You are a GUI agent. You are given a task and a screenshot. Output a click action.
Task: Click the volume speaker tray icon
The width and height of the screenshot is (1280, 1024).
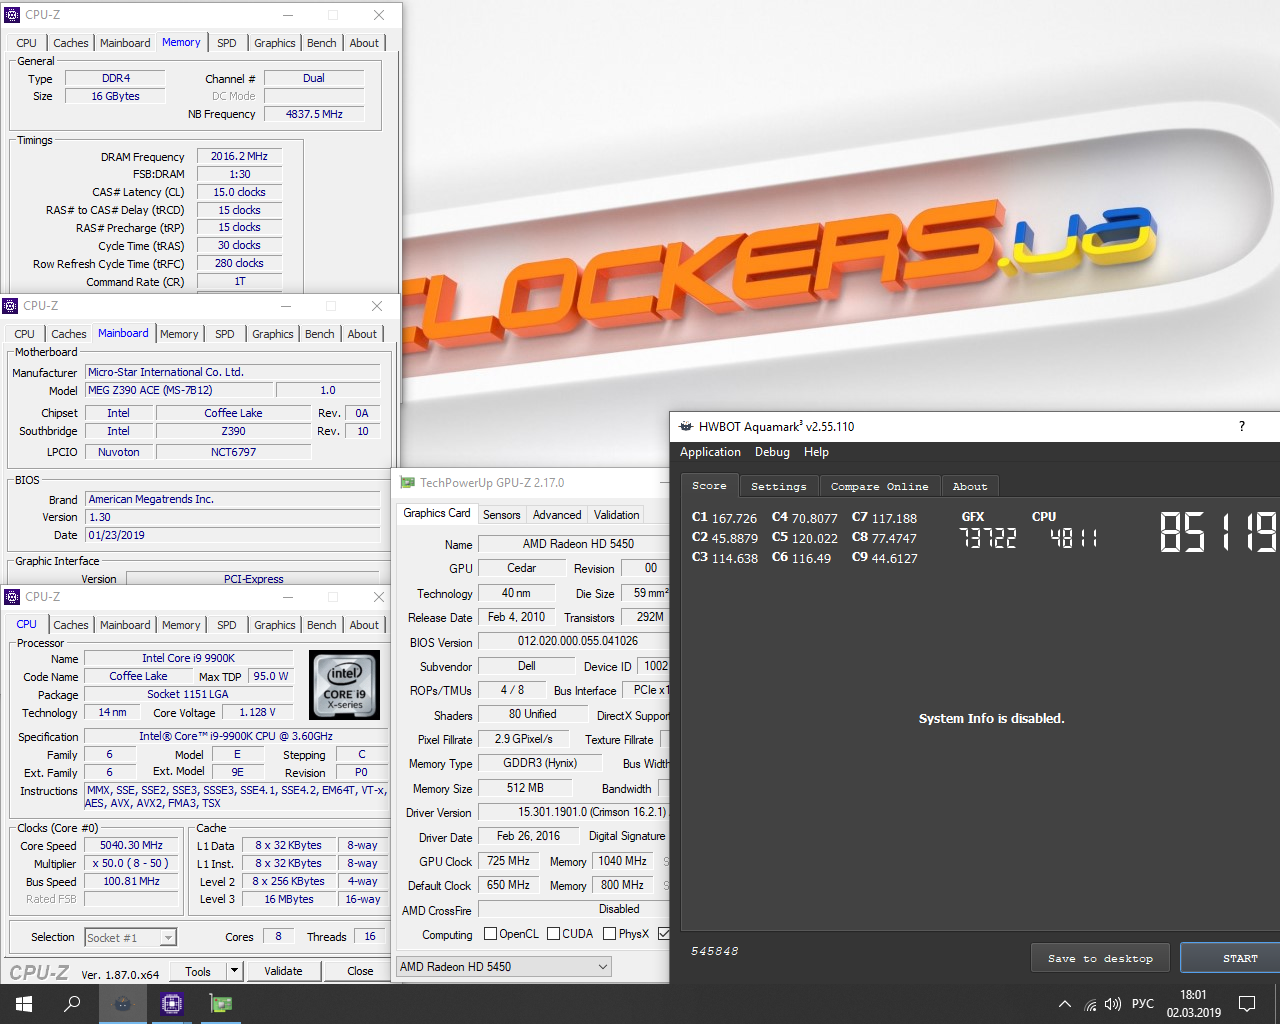pos(1113,1004)
